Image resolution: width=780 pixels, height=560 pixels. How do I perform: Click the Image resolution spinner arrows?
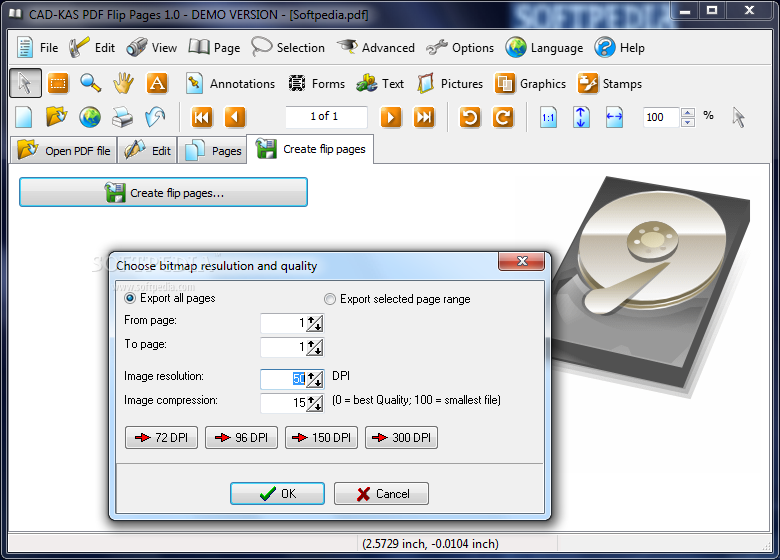tap(314, 379)
